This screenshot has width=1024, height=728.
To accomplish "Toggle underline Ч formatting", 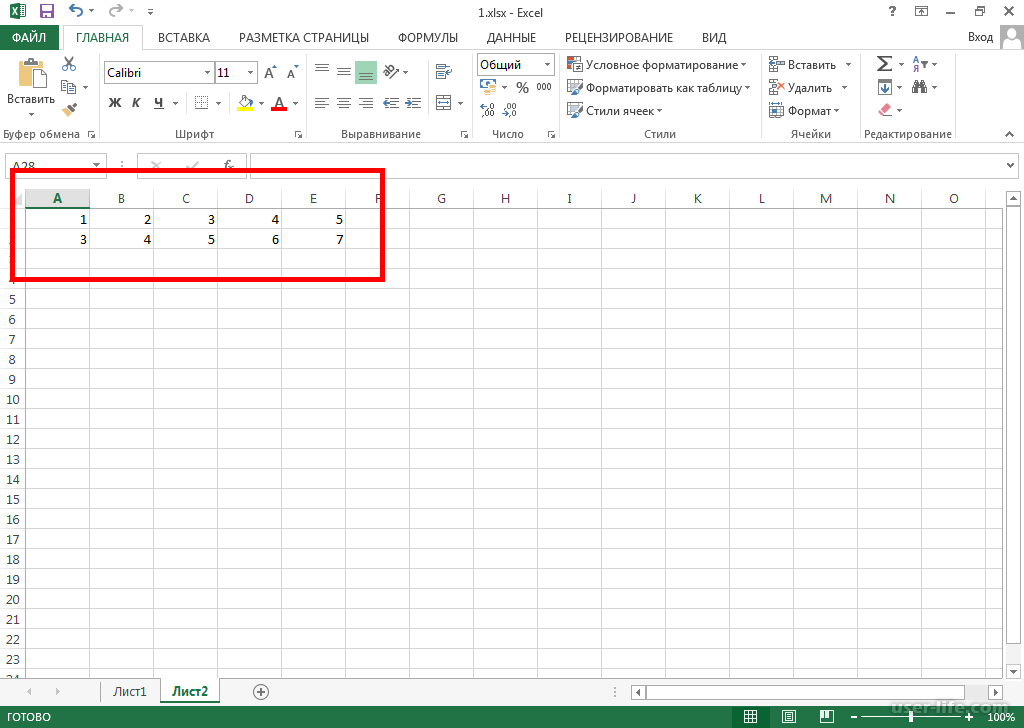I will pyautogui.click(x=159, y=103).
